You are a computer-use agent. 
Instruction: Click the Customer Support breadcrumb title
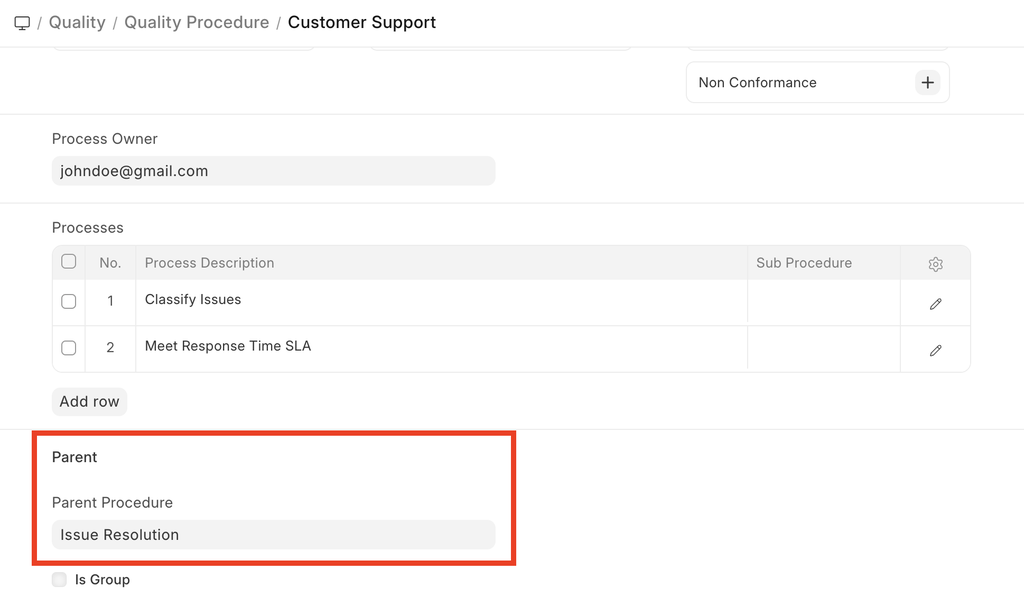click(361, 23)
